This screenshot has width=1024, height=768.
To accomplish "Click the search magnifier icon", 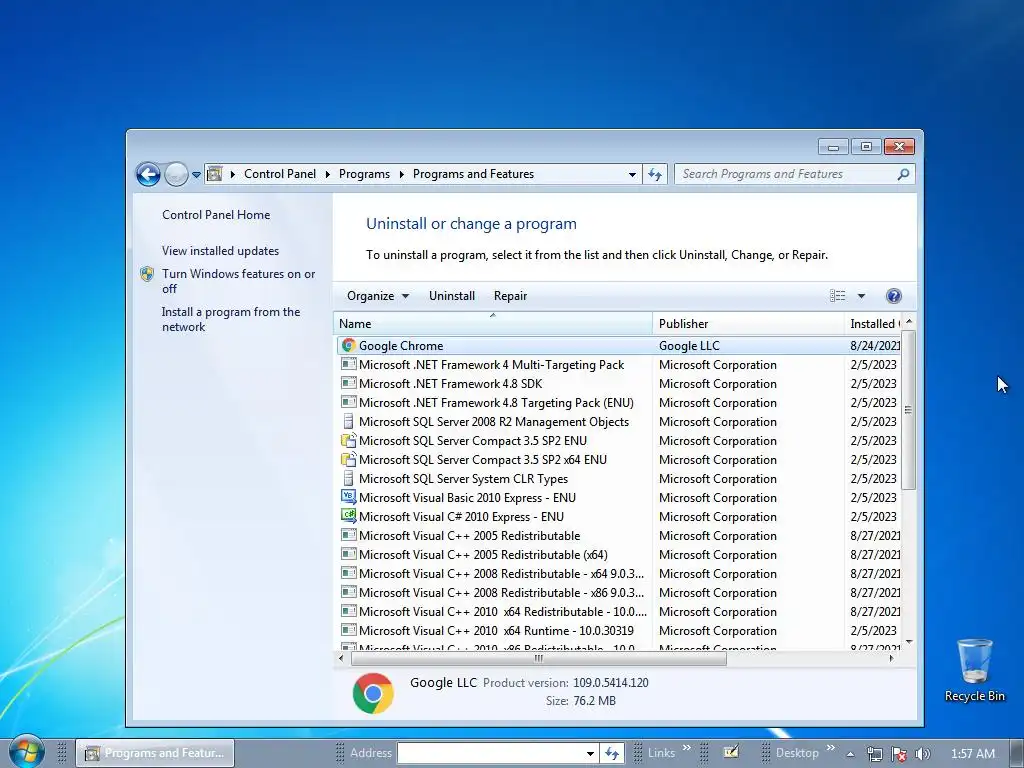I will tap(903, 174).
